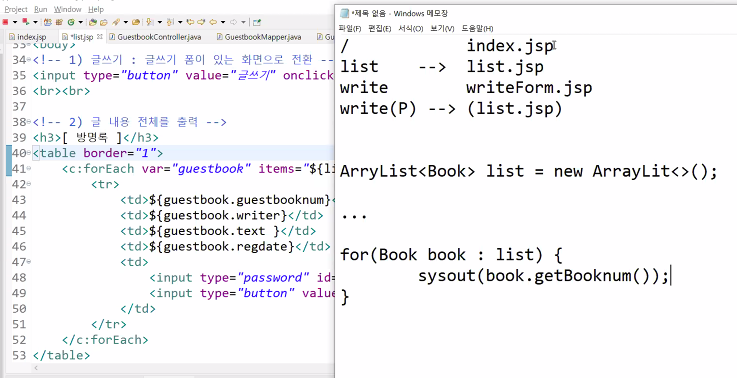The height and width of the screenshot is (378, 737).
Task: Click 'sysout(book.getBooknum());' in Notepad
Action: tap(543, 276)
